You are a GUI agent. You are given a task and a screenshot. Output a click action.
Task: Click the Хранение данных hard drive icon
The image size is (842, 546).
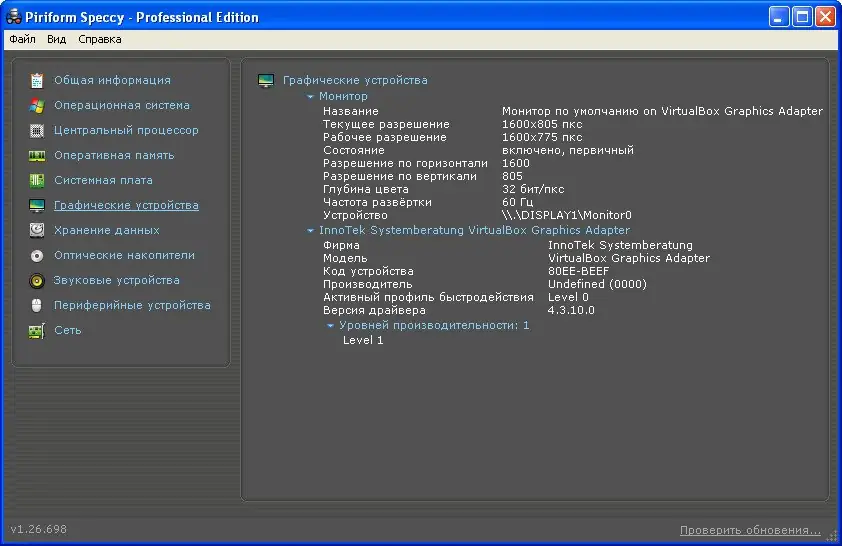[x=37, y=230]
